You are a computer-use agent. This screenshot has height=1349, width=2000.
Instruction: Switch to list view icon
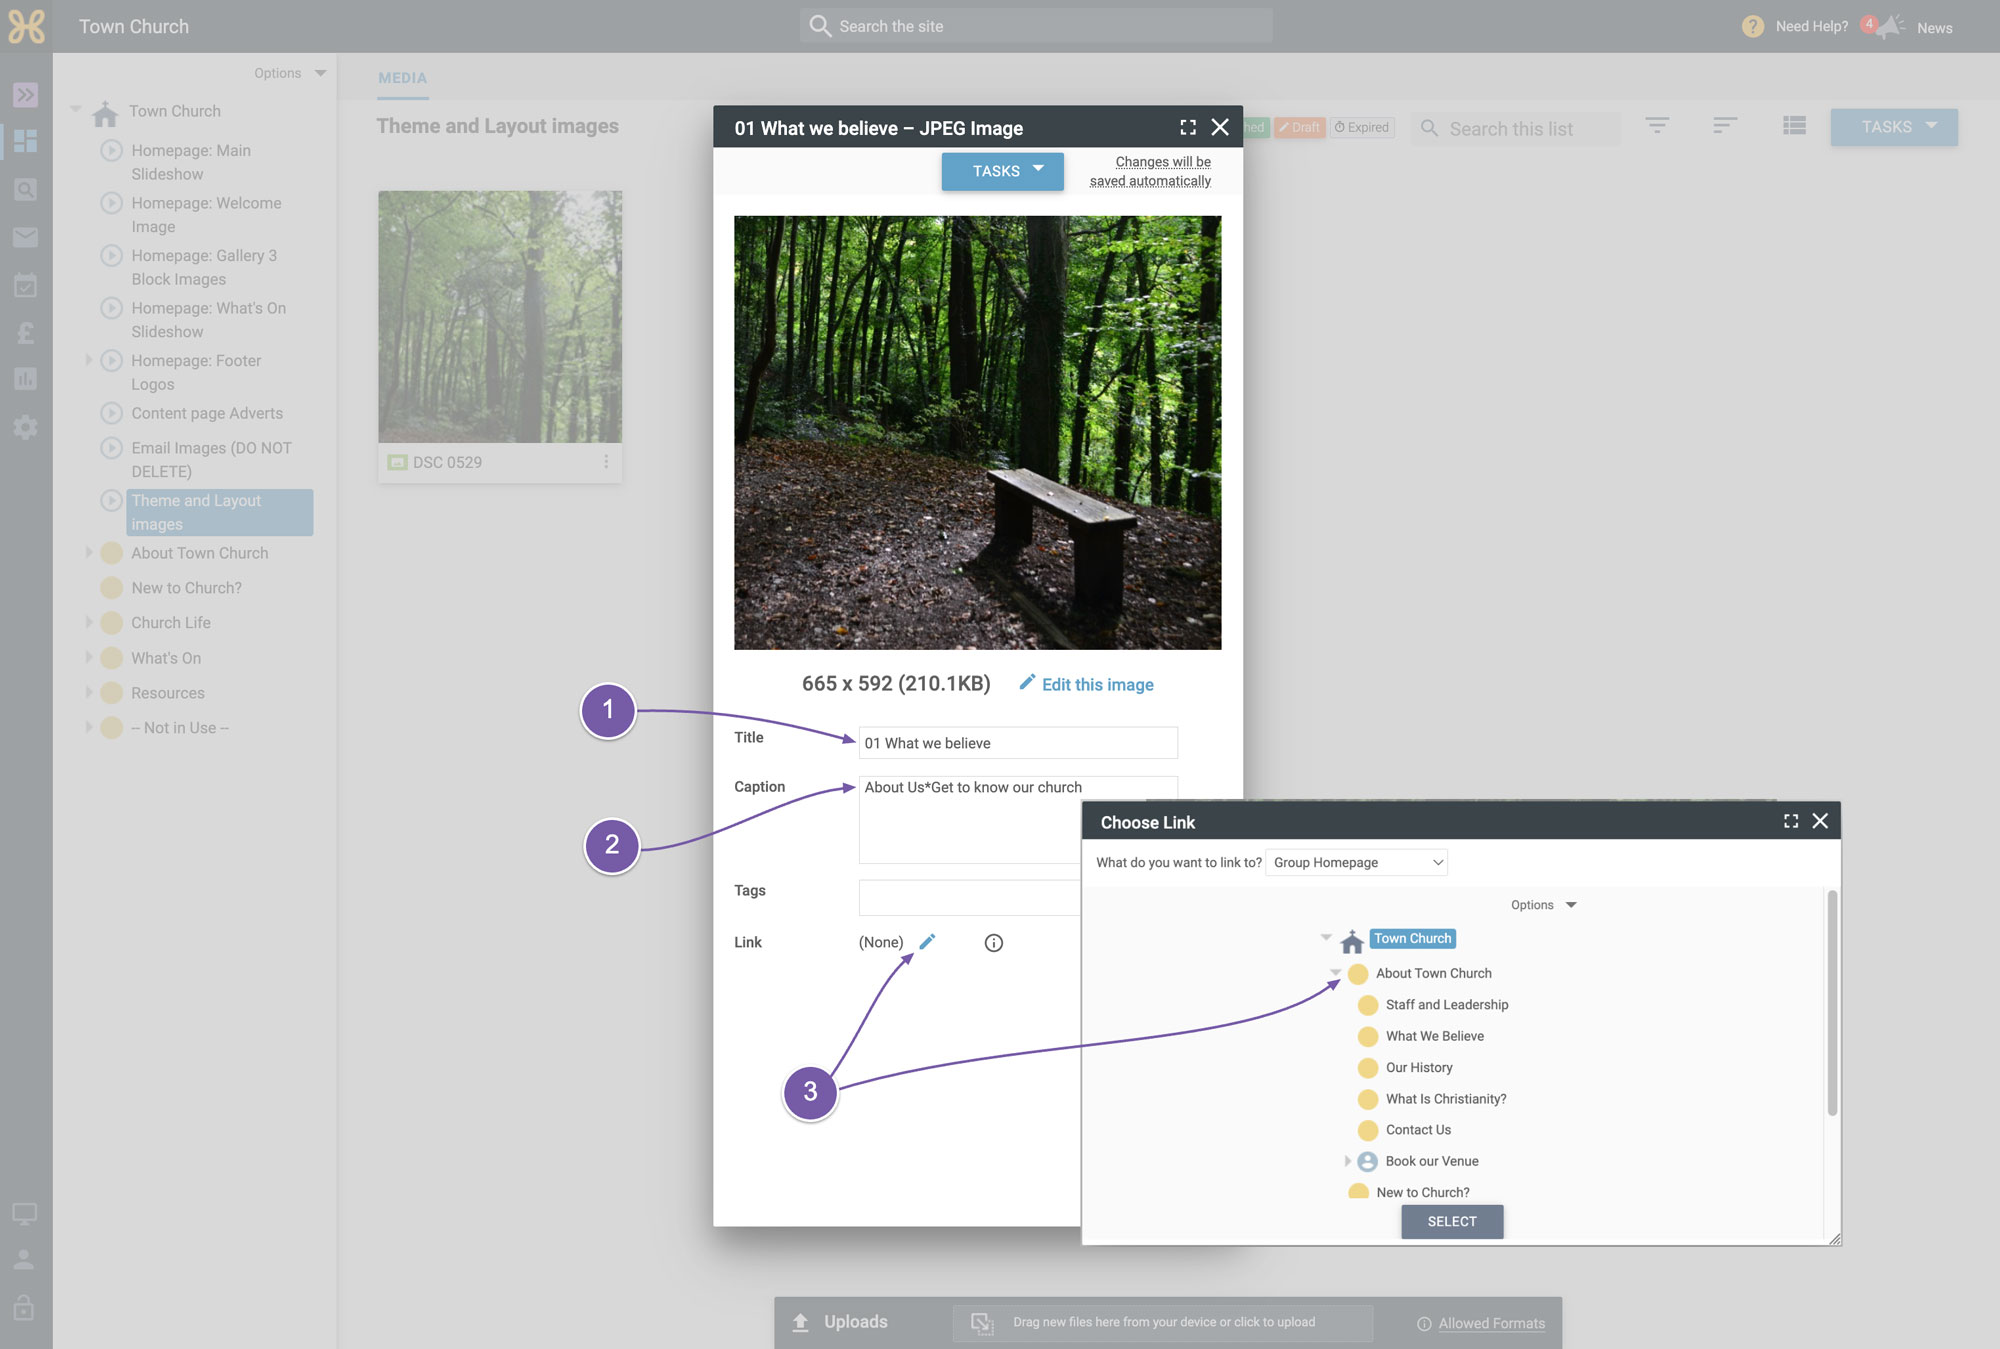[1794, 126]
